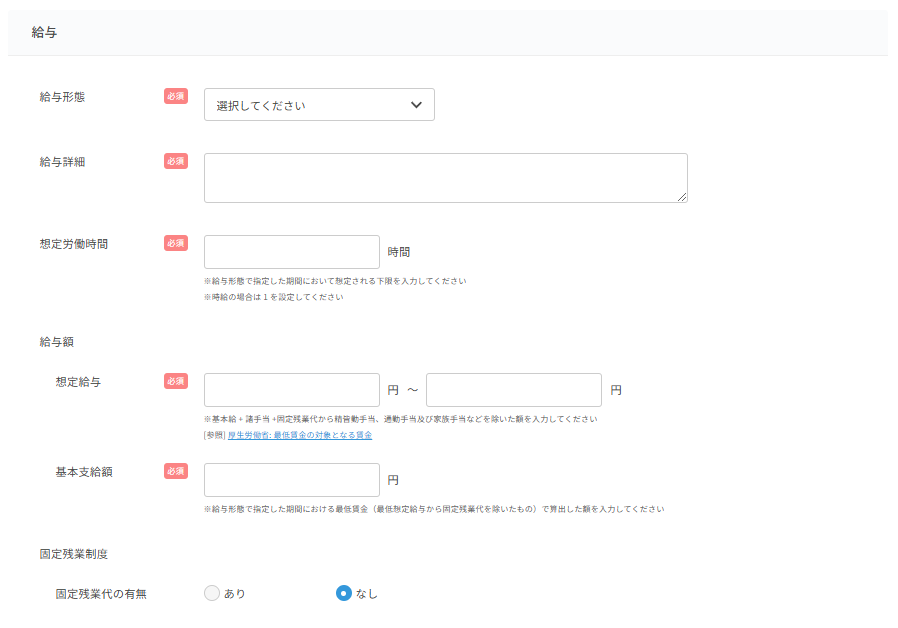Click the 必須 badge beside 給与形態
Viewport: 898px width, 628px height.
[x=176, y=96]
